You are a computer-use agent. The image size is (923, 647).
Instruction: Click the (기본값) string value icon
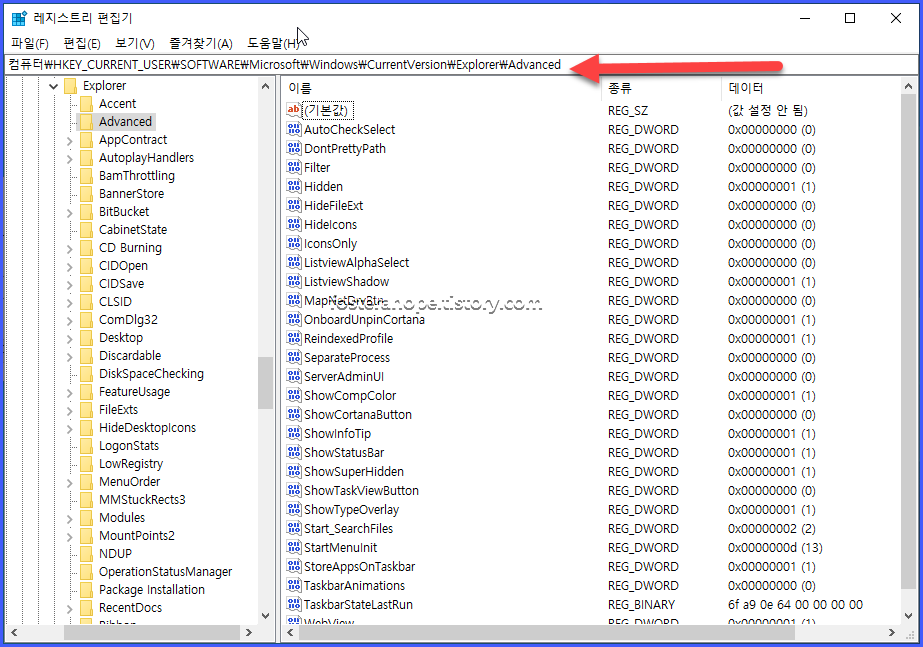[293, 110]
